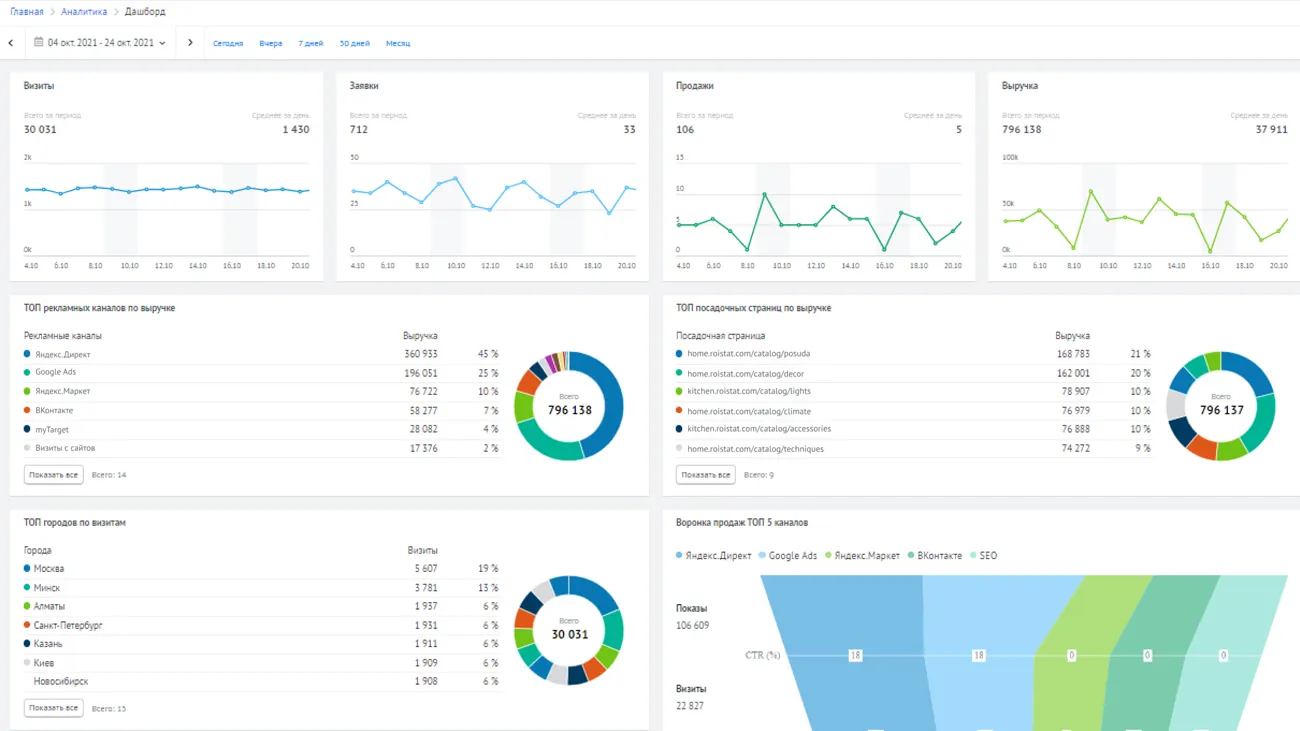Open the 04 окт. – 24 окт. 2021 date range dropdown
The width and height of the screenshot is (1300, 731).
(x=100, y=43)
